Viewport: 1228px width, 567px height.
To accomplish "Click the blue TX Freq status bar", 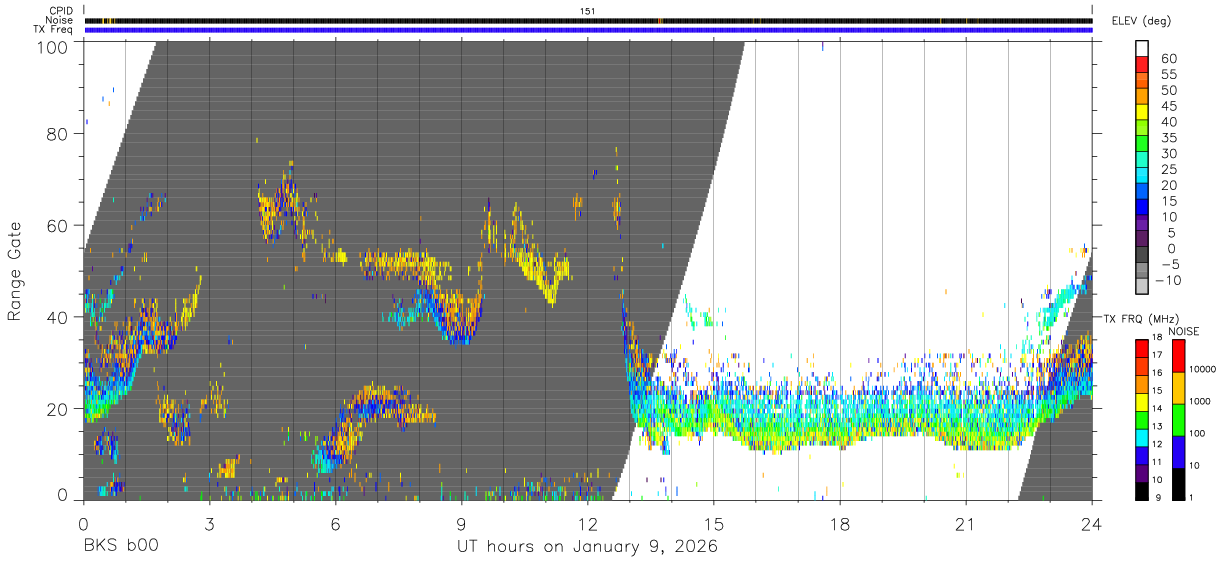I will tap(588, 30).
